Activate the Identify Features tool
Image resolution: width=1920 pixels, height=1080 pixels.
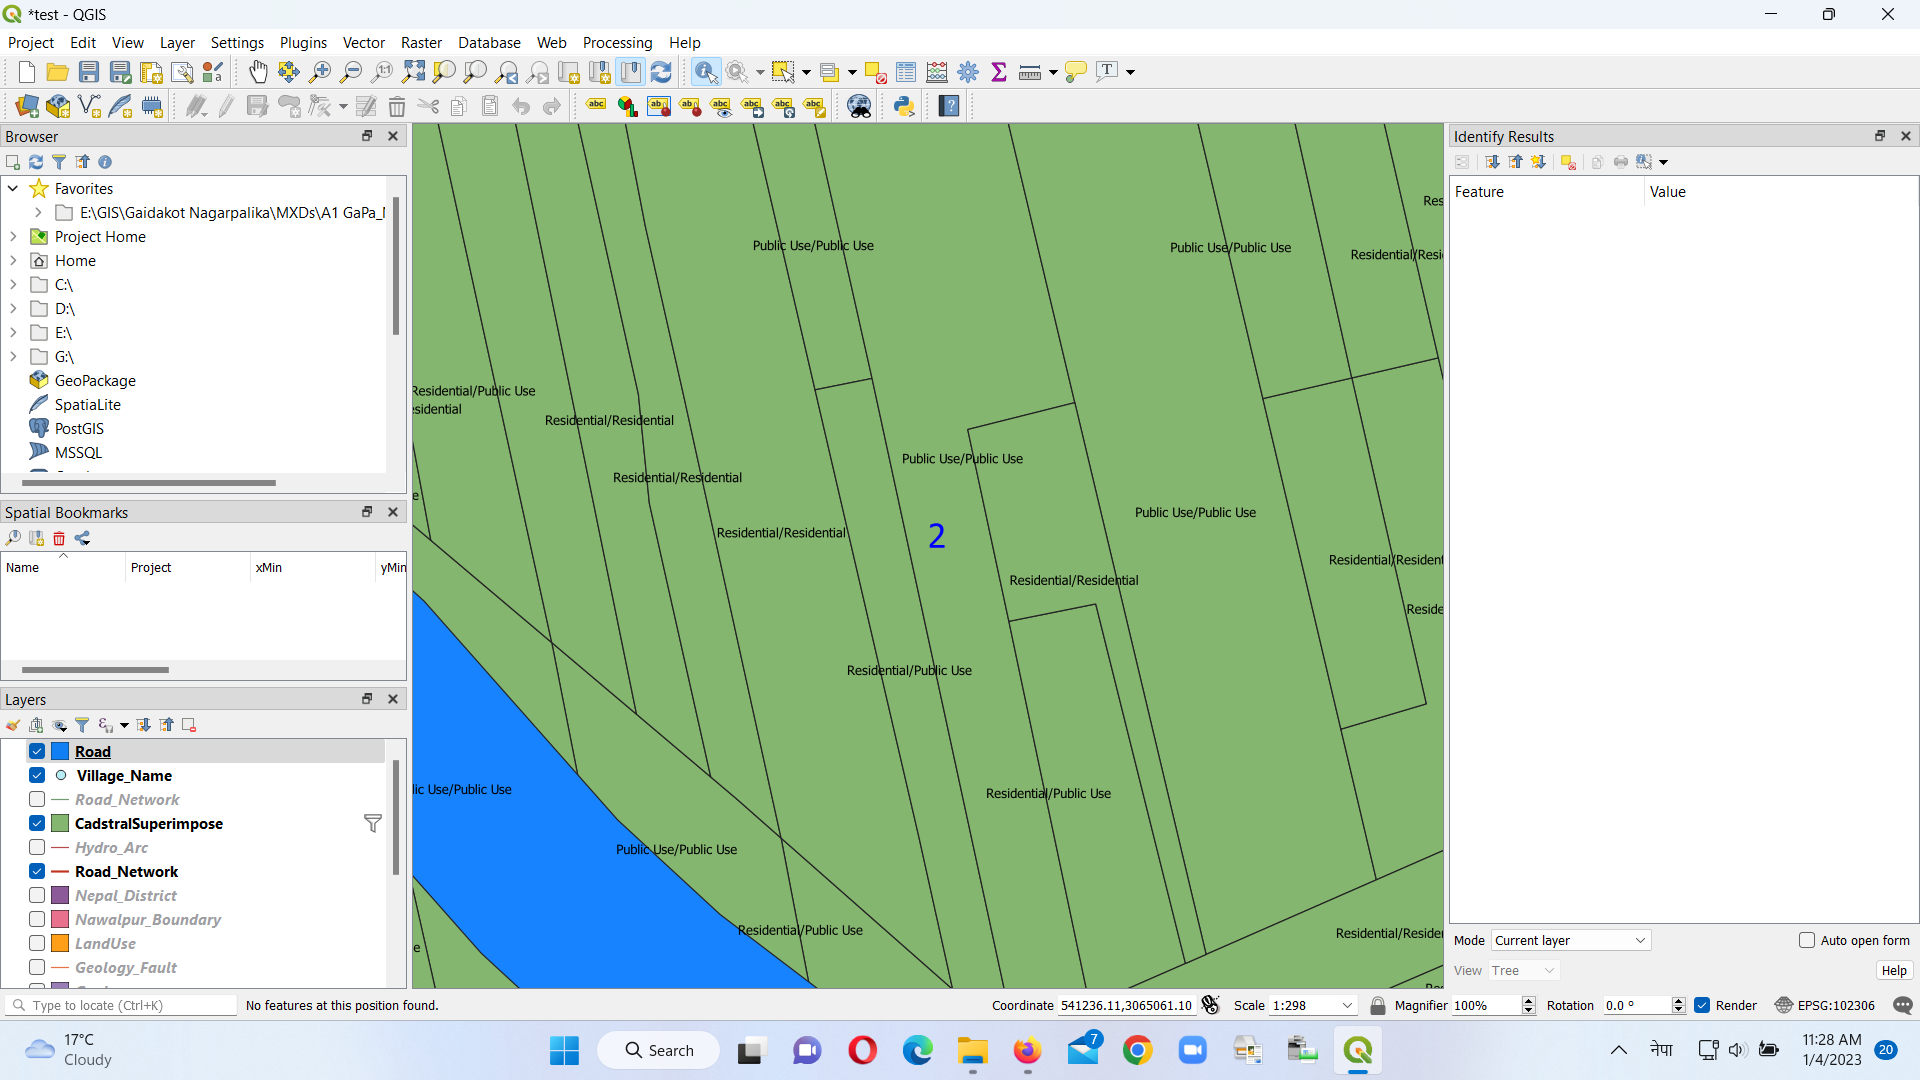[x=706, y=72]
